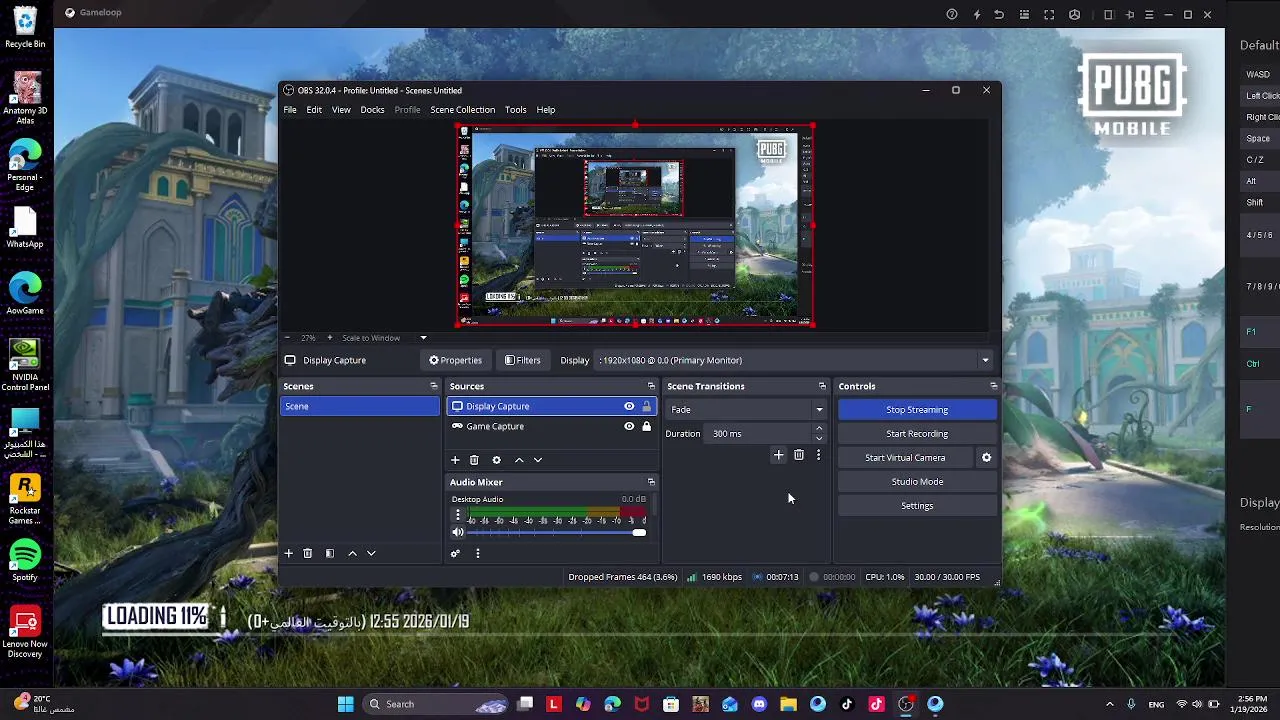Image resolution: width=1280 pixels, height=720 pixels.
Task: Add a new scene with the plus icon
Action: (288, 553)
